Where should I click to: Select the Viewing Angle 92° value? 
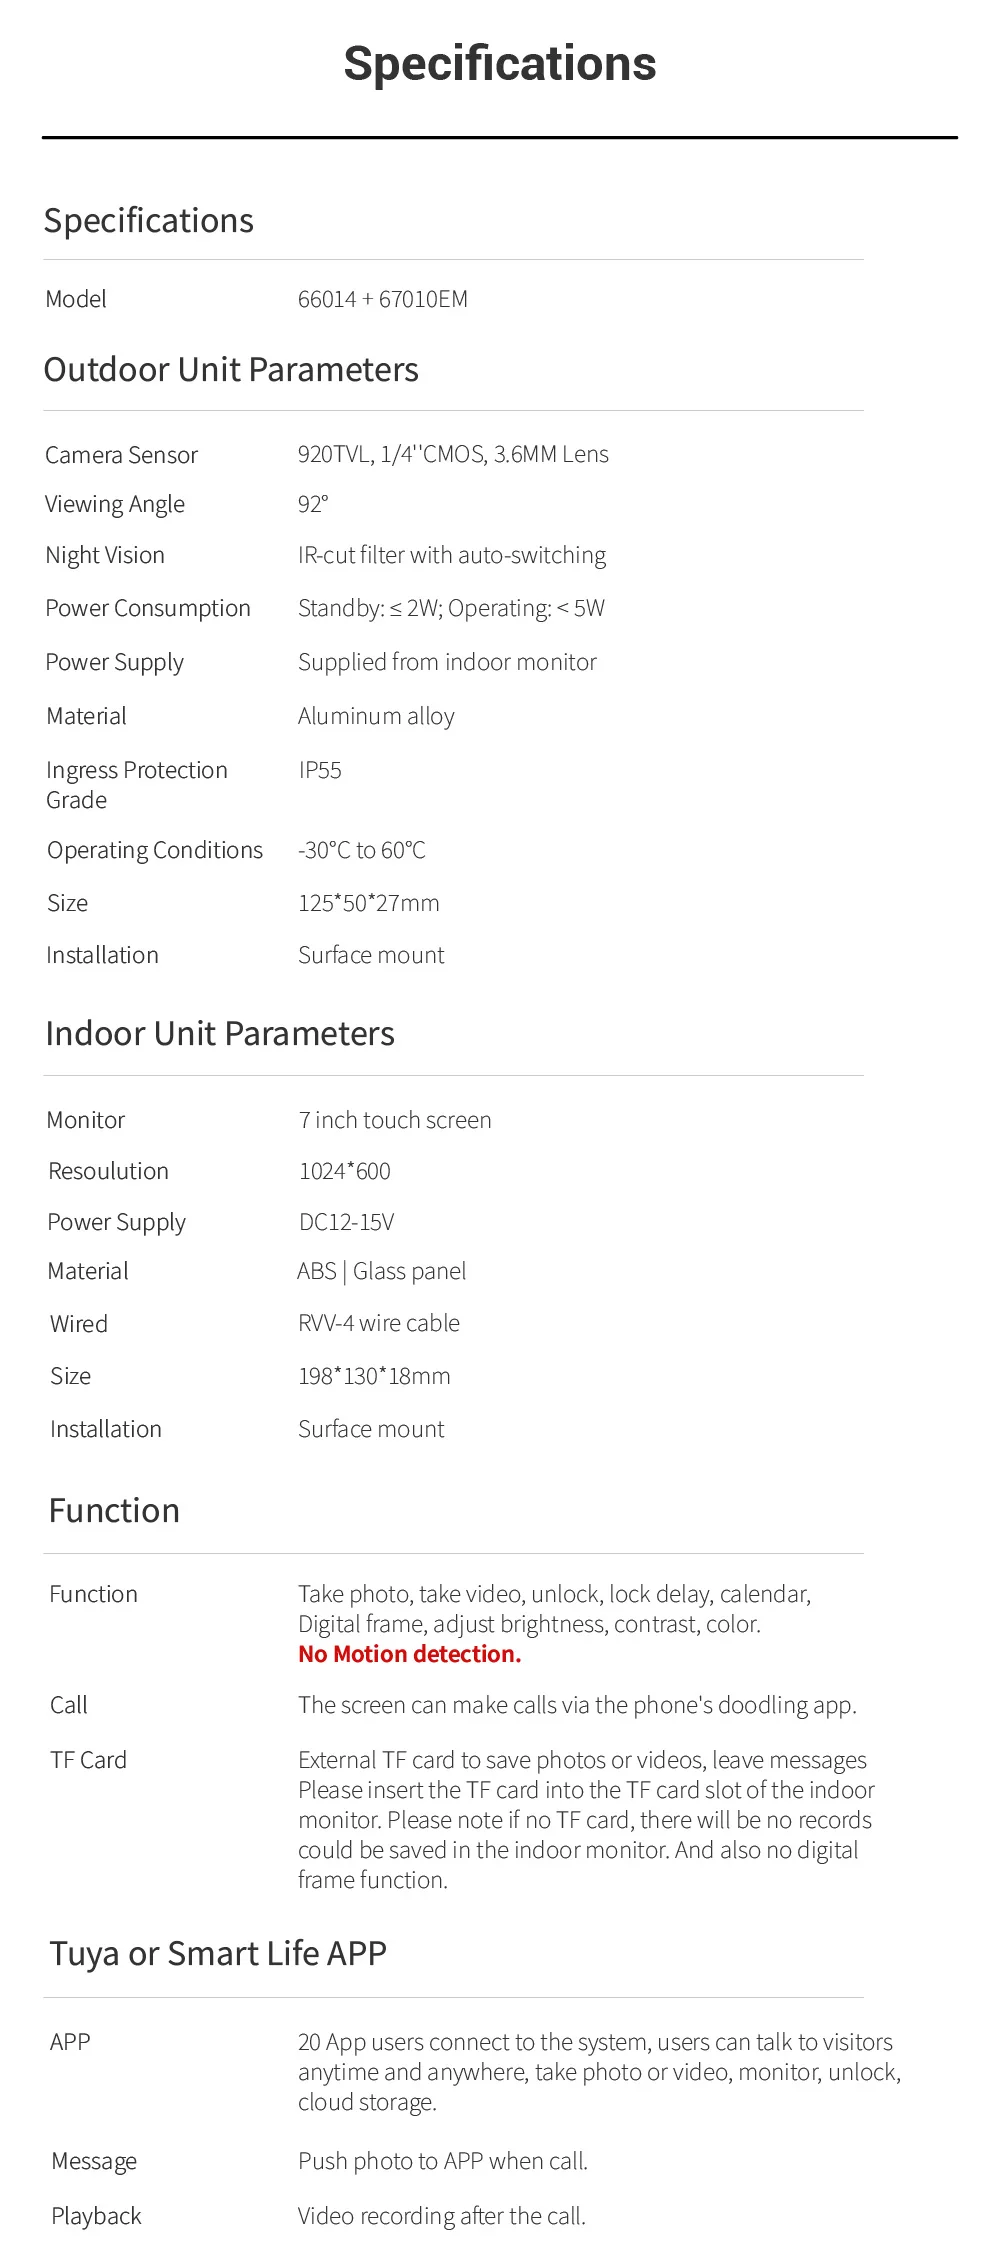click(313, 504)
